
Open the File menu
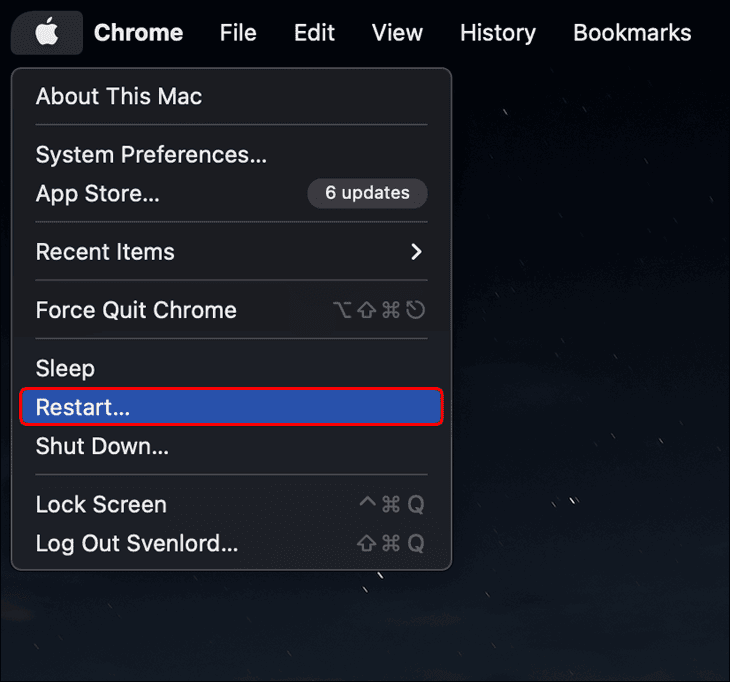click(x=238, y=33)
